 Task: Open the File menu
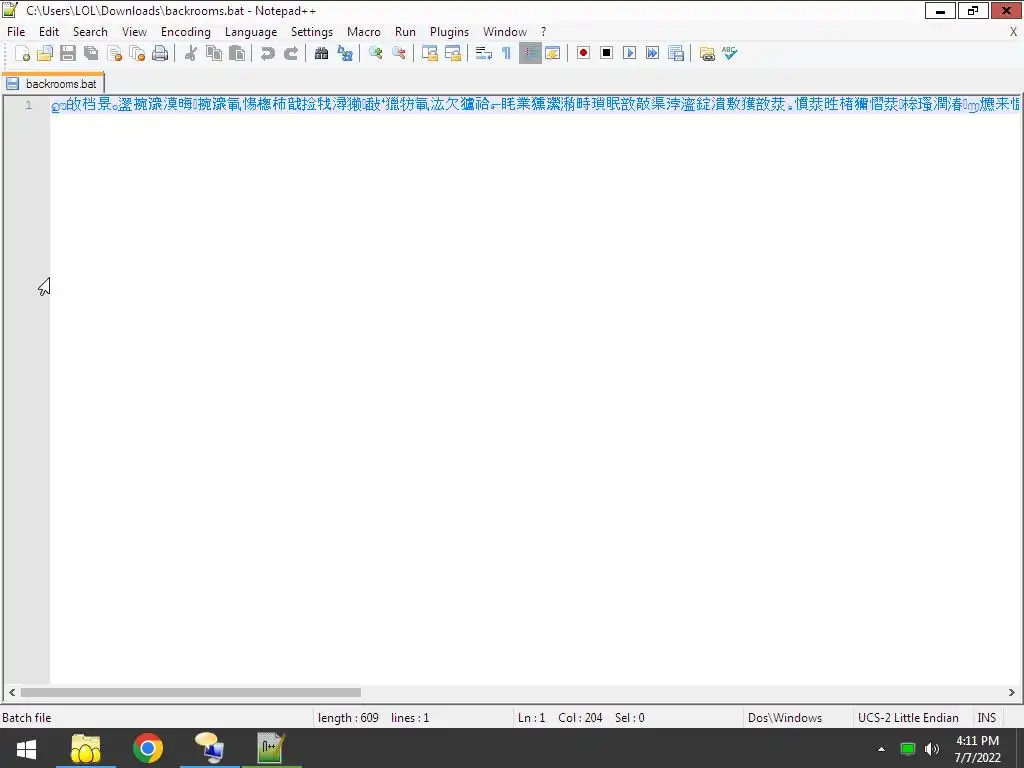coord(16,32)
